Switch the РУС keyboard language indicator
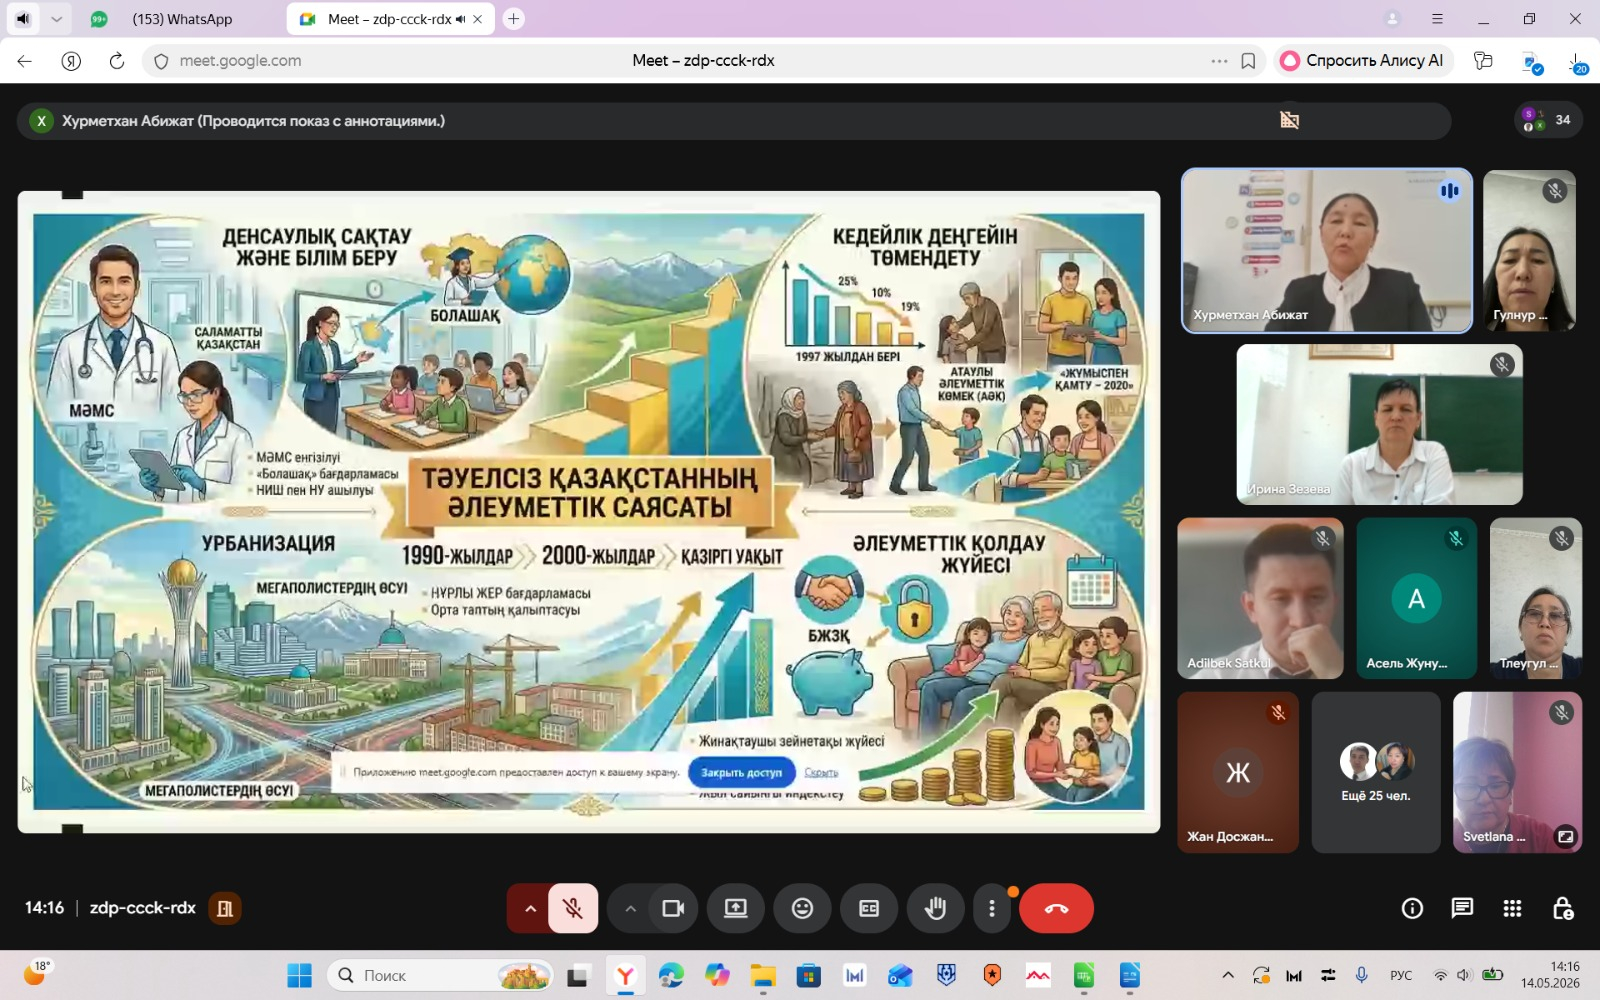Image resolution: width=1600 pixels, height=1000 pixels. click(1401, 975)
